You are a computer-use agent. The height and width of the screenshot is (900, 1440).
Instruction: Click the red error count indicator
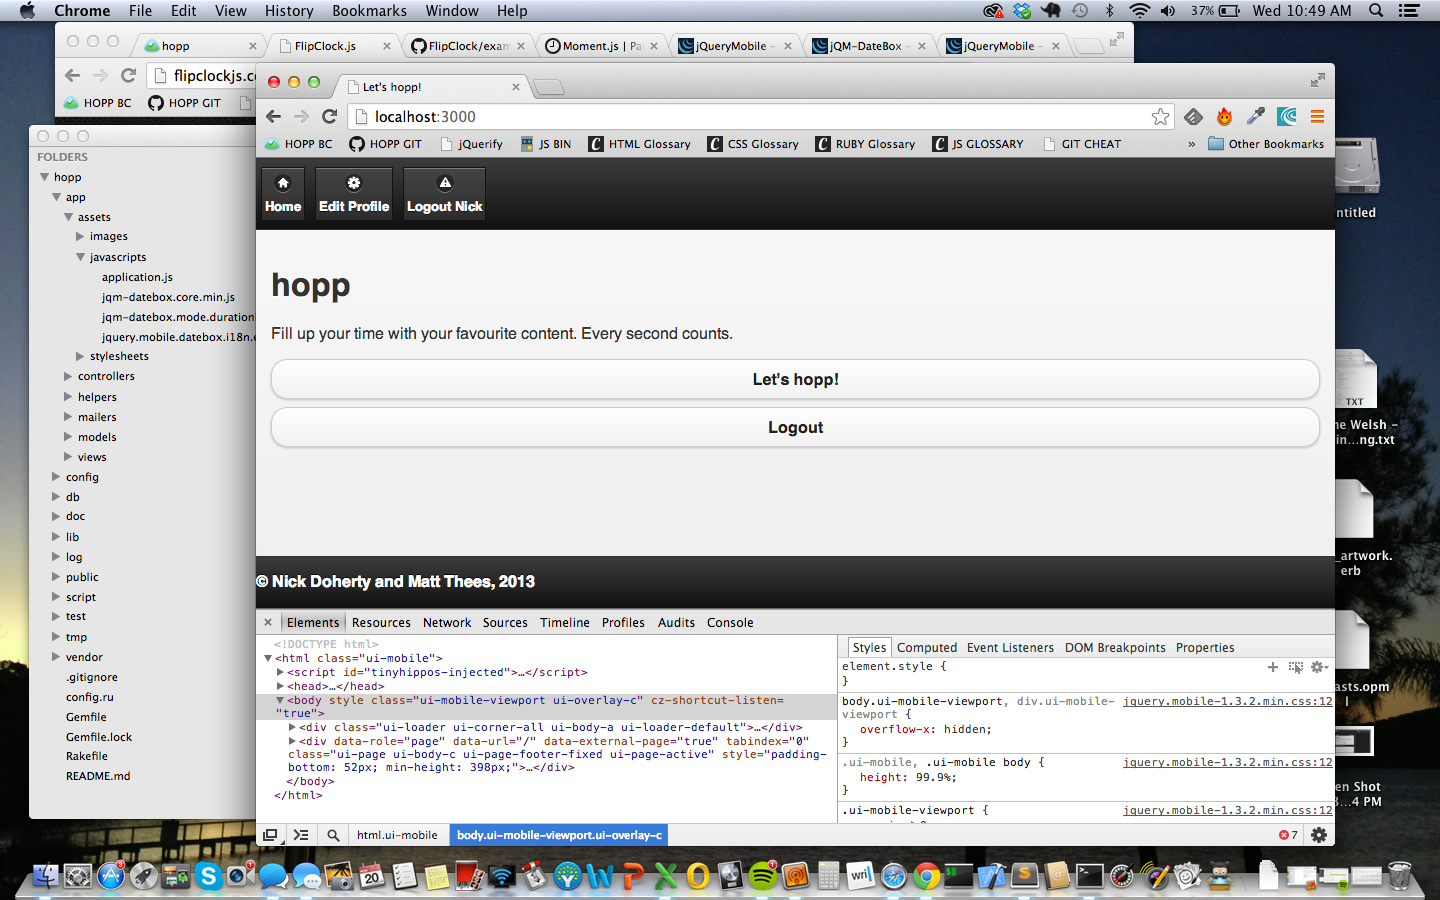pyautogui.click(x=1288, y=835)
